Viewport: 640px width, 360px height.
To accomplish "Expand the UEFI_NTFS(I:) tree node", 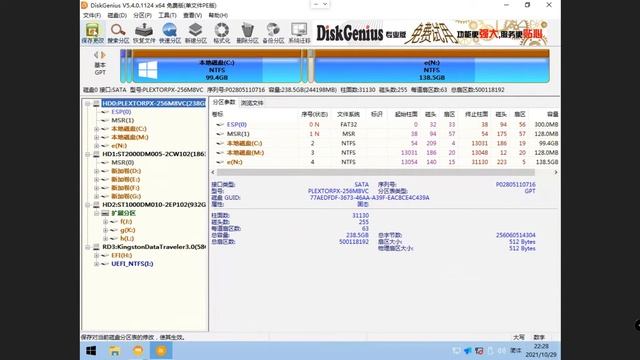I will (96, 264).
